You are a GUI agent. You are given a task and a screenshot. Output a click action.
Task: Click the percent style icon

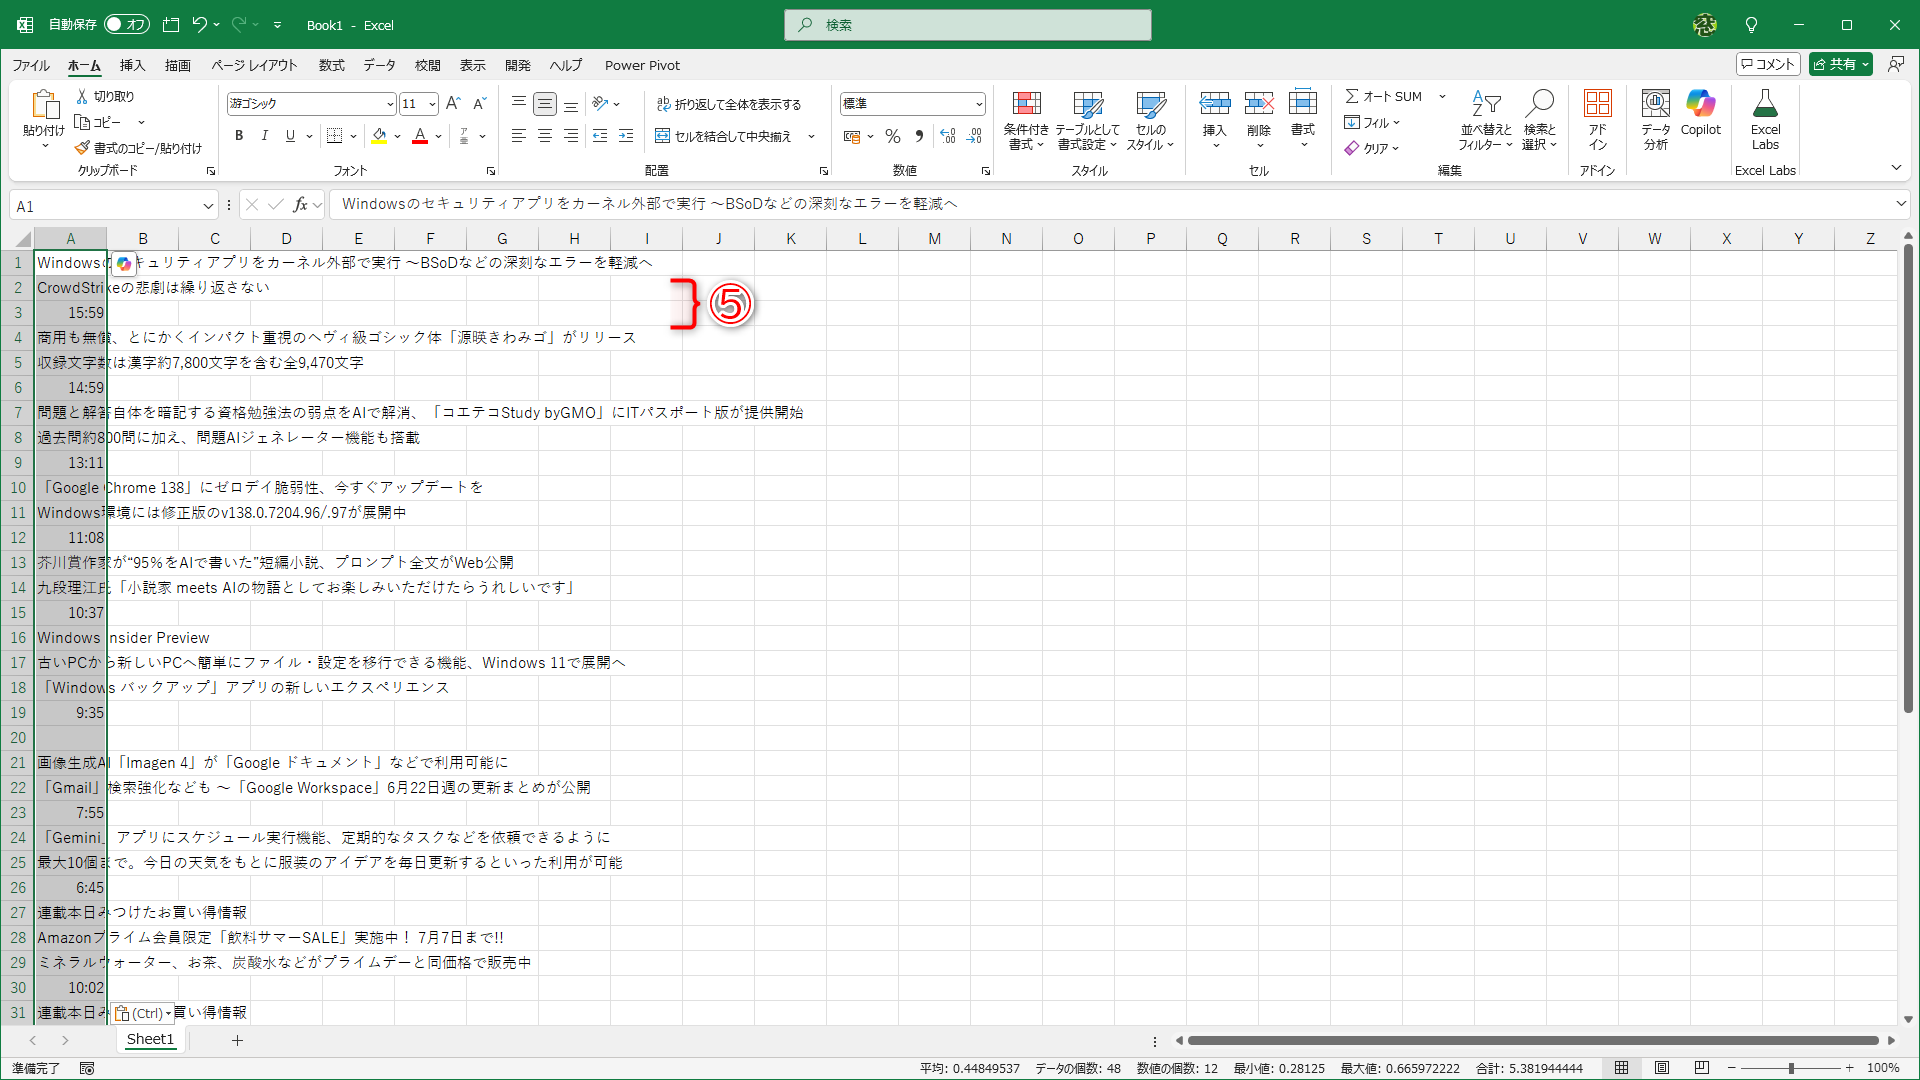pos(893,136)
